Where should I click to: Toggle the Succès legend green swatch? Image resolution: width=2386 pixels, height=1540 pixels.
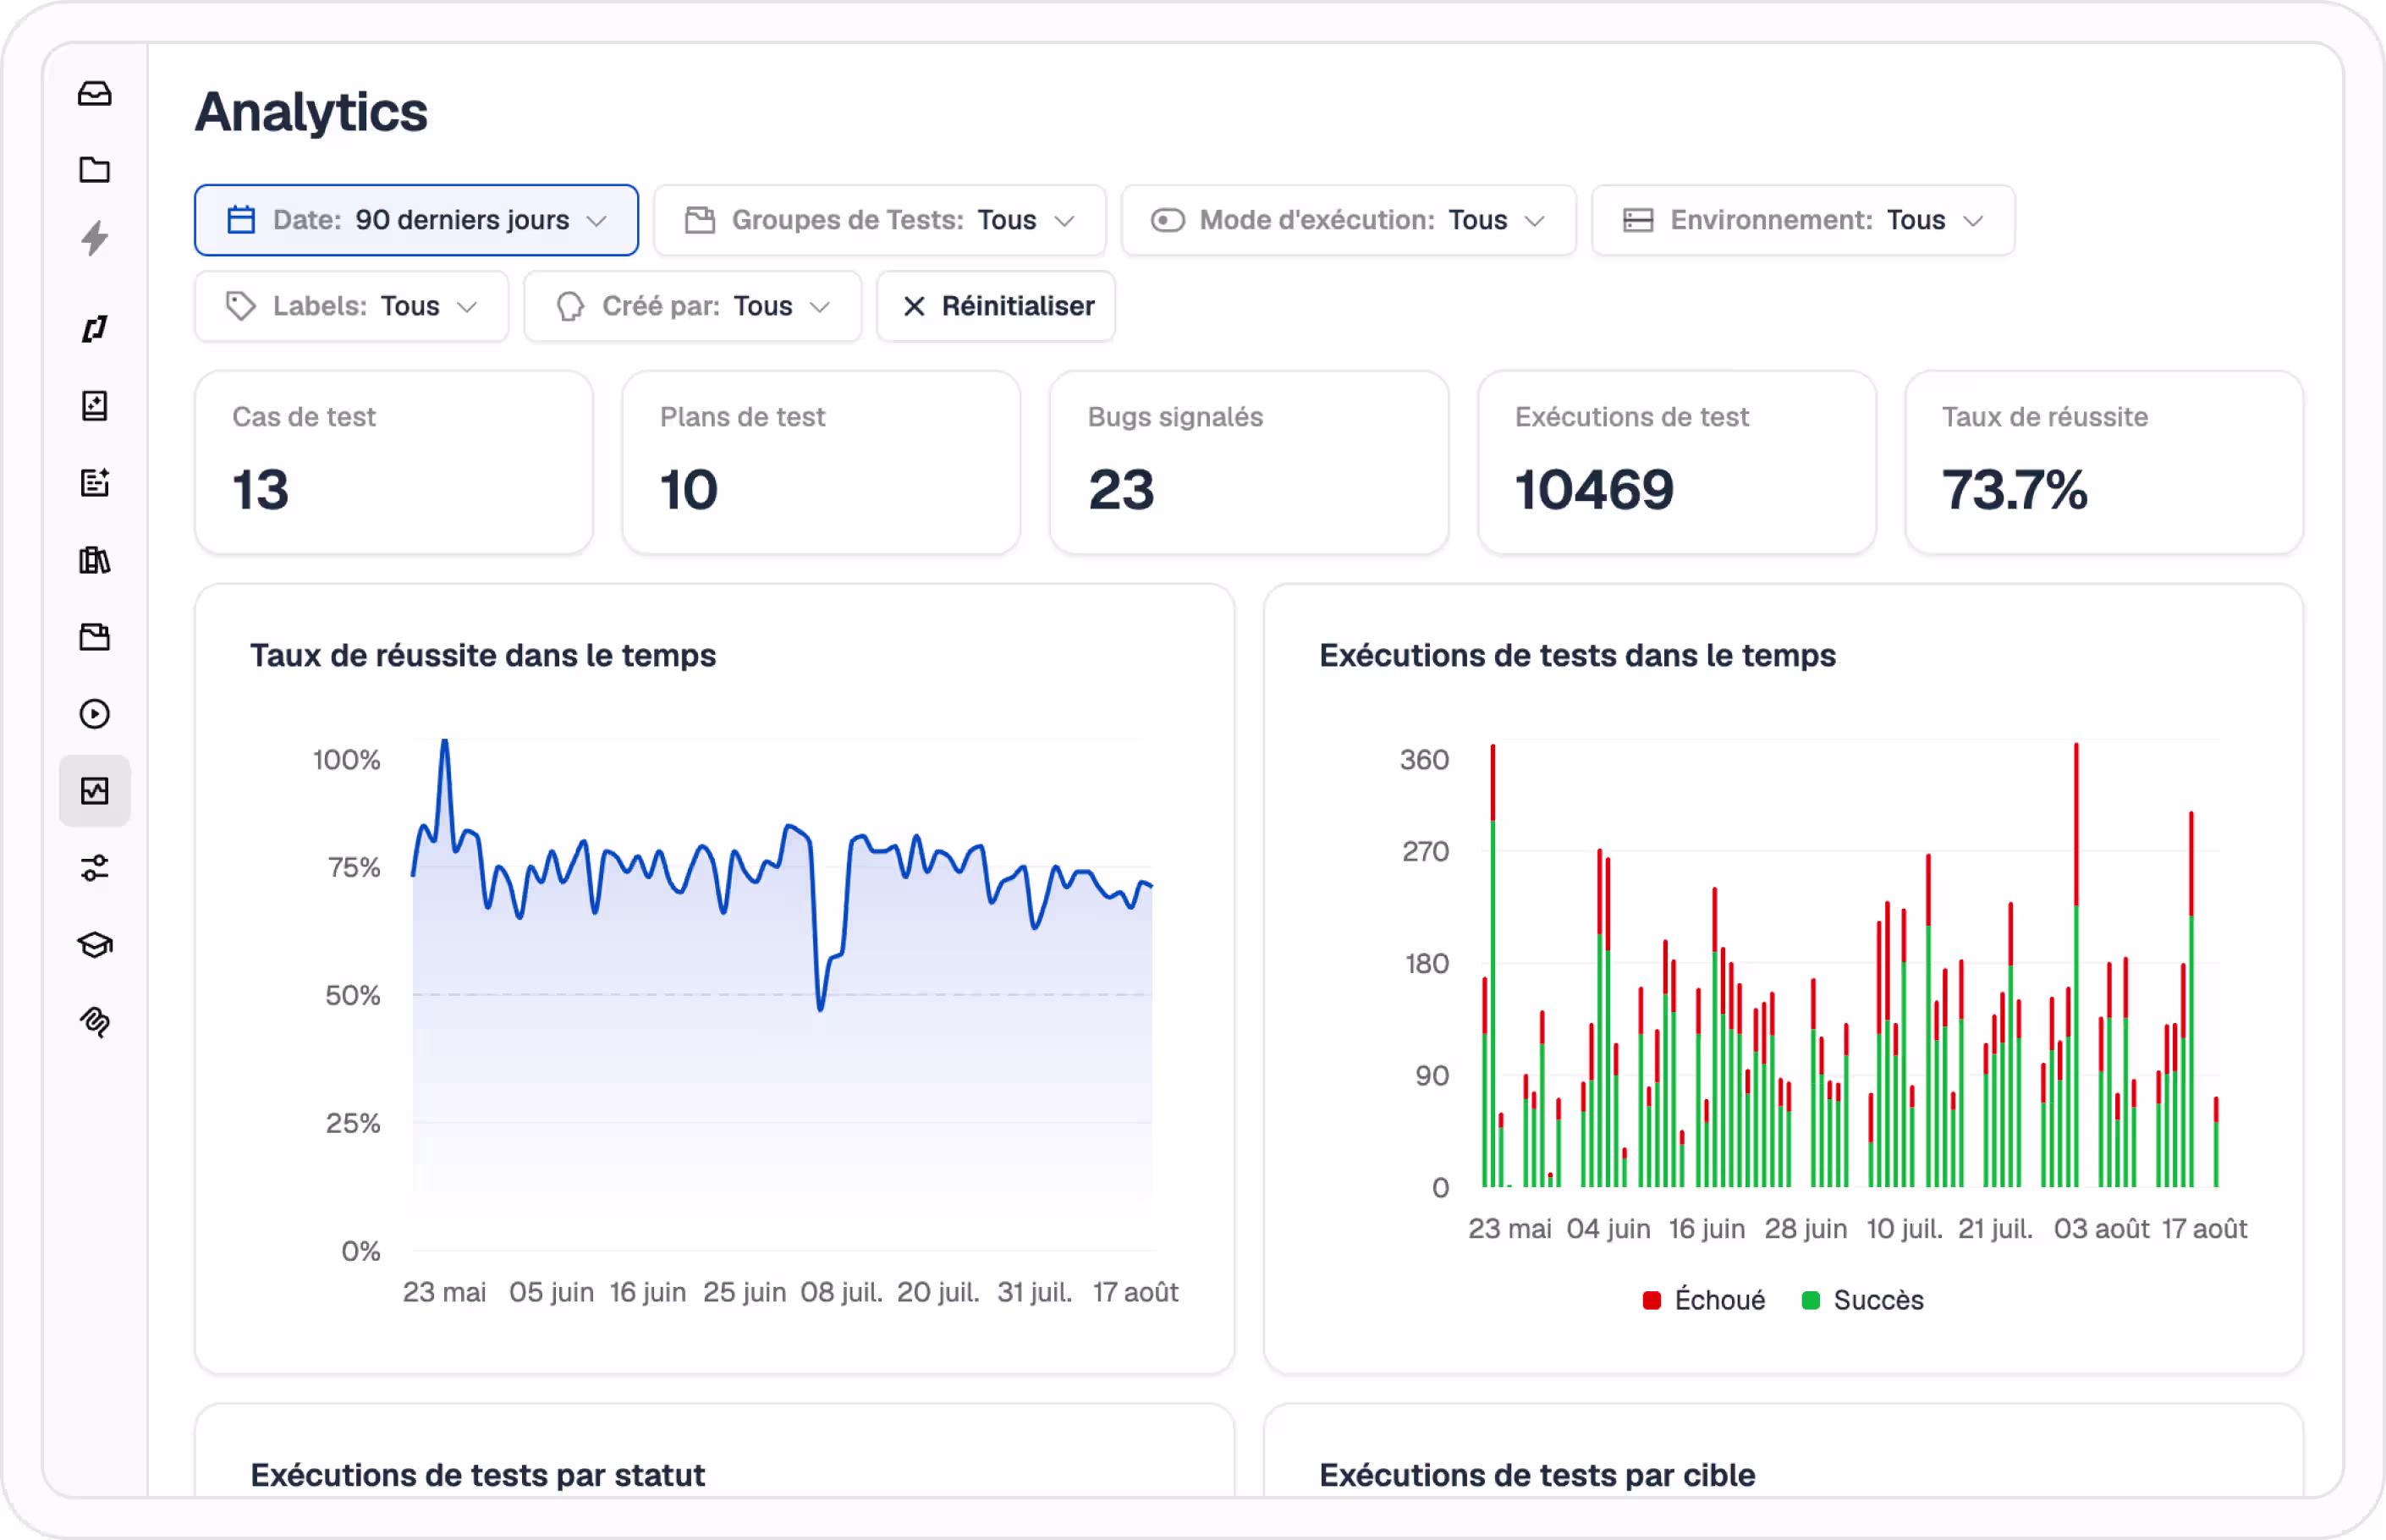1810,1300
